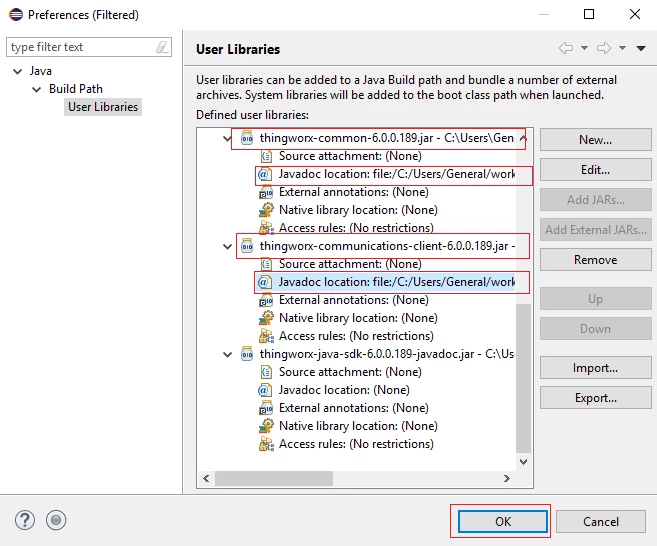The height and width of the screenshot is (546, 657).
Task: Click the horizontal scrollbar thumb of the library list
Action: click(274, 479)
